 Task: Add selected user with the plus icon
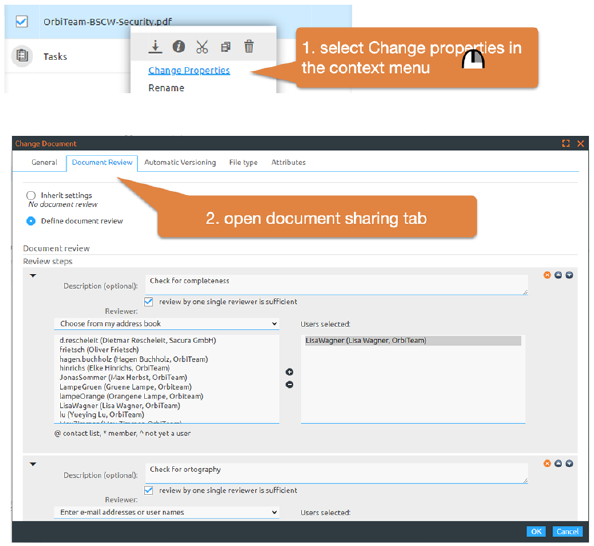(x=289, y=372)
